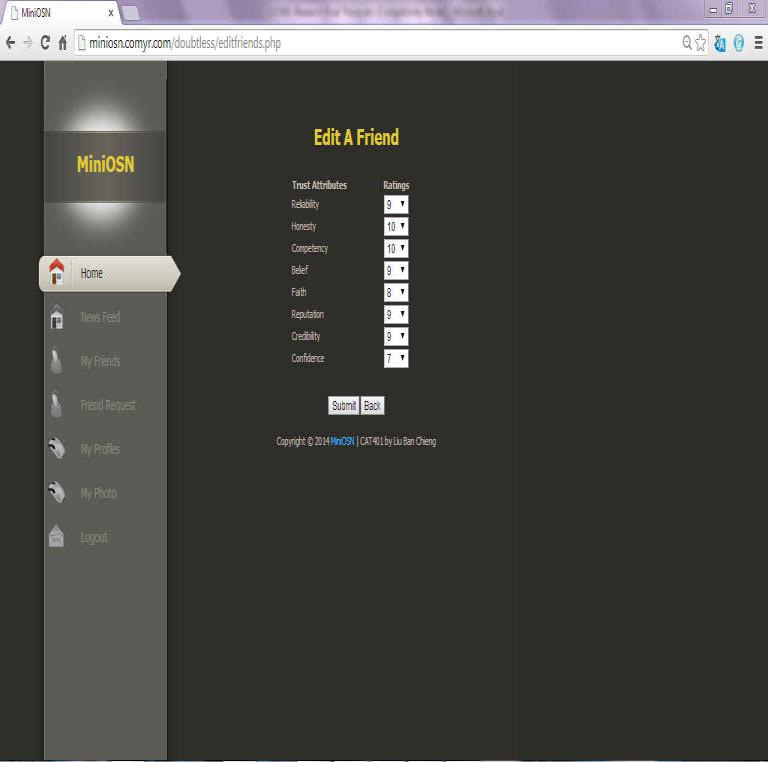This screenshot has width=768, height=762.
Task: Go back using the Back button
Action: pyautogui.click(x=372, y=406)
